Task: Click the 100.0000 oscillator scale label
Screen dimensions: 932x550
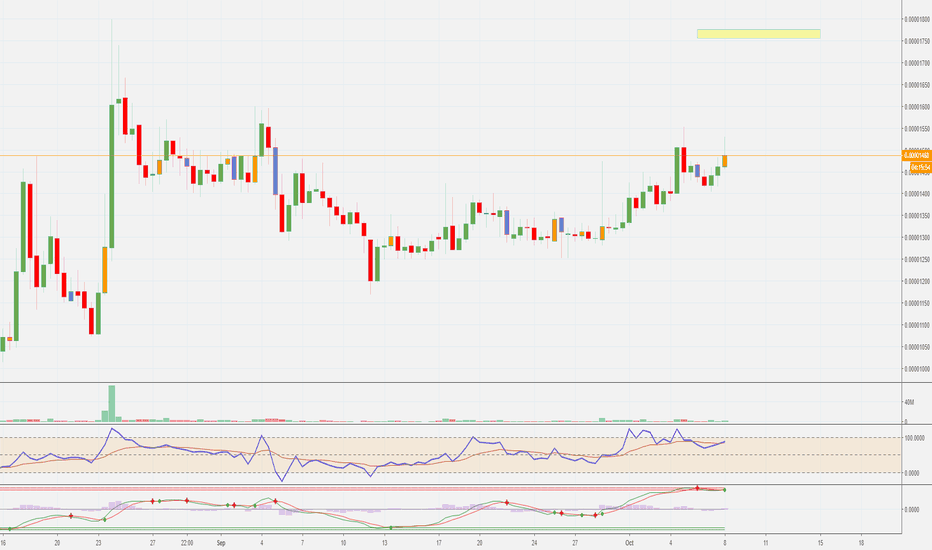Action: tap(915, 438)
